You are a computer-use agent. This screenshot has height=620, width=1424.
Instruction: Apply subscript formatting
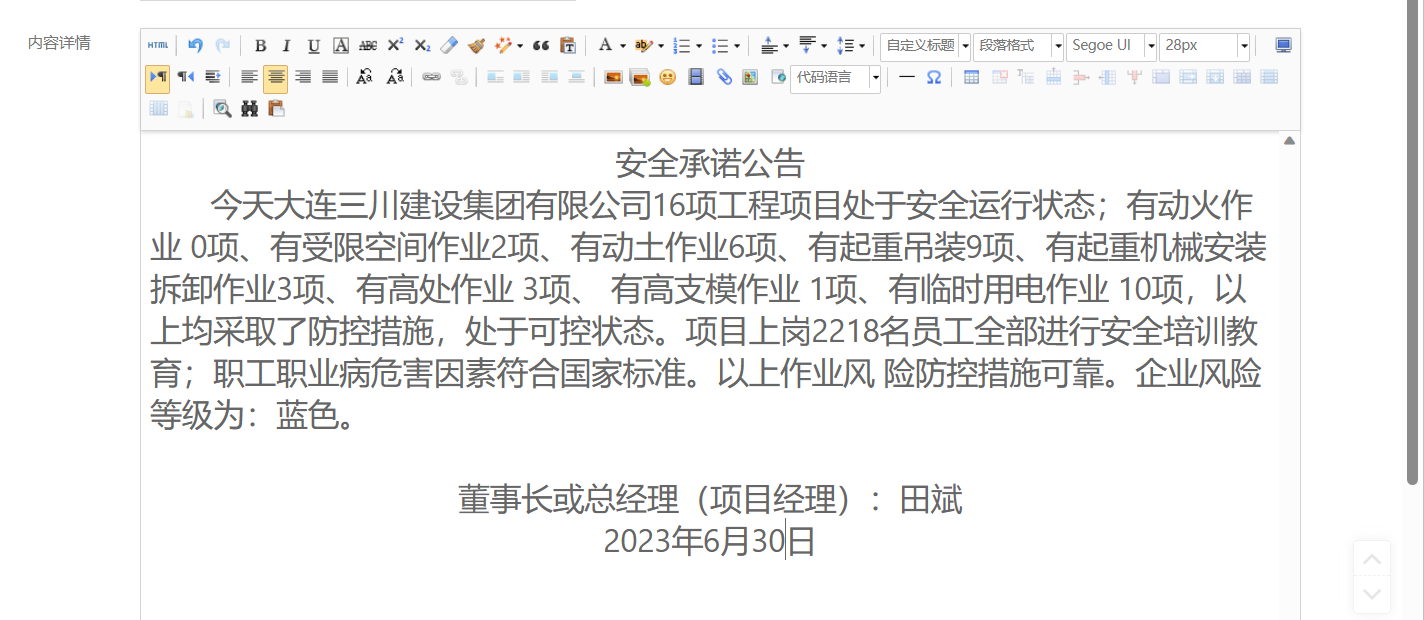[x=422, y=45]
